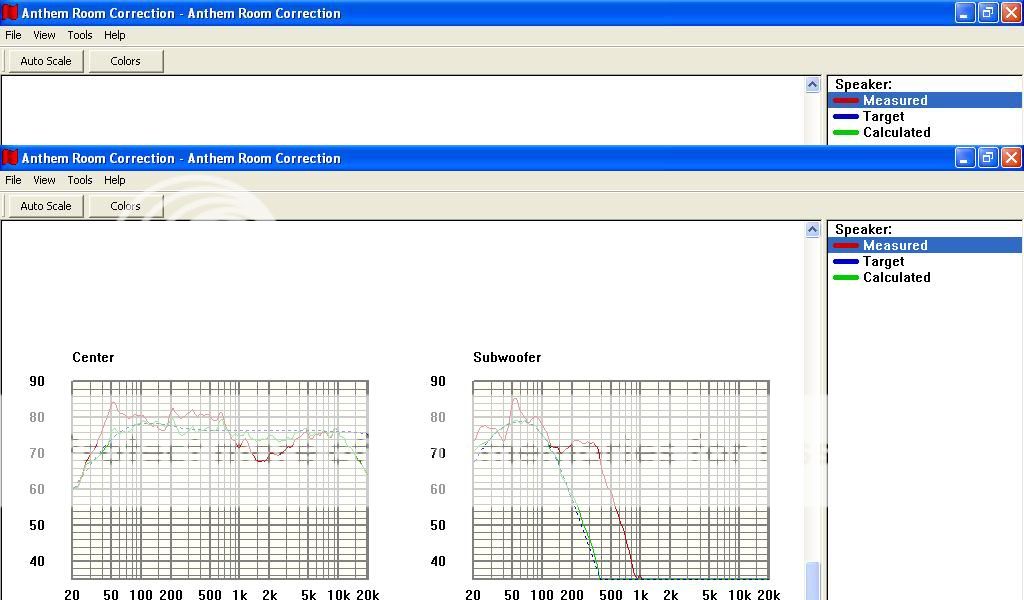Click the "Subwoofer" graph title
Image resolution: width=1024 pixels, height=600 pixels.
507,357
